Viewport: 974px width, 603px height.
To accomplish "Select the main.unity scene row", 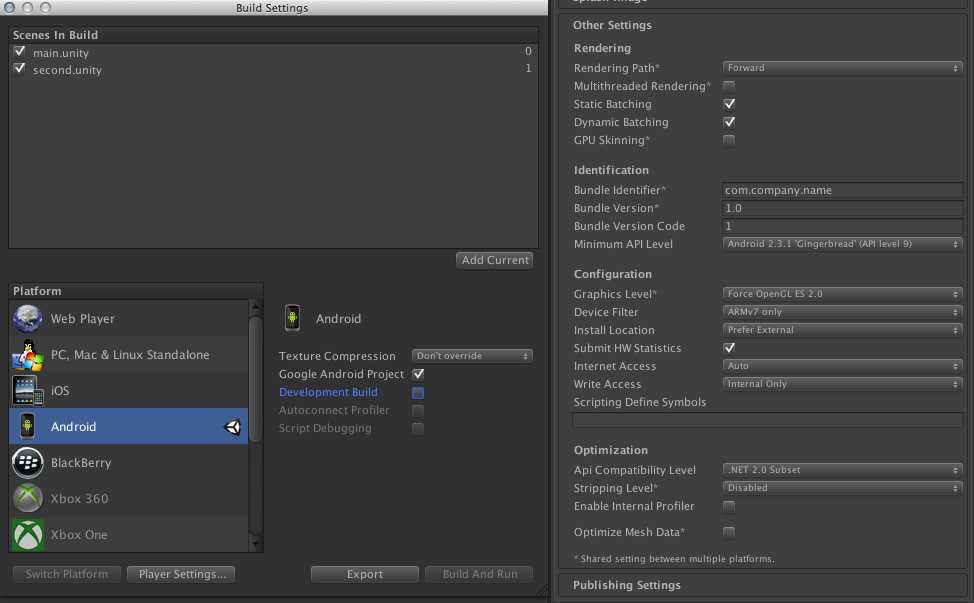I will click(273, 52).
